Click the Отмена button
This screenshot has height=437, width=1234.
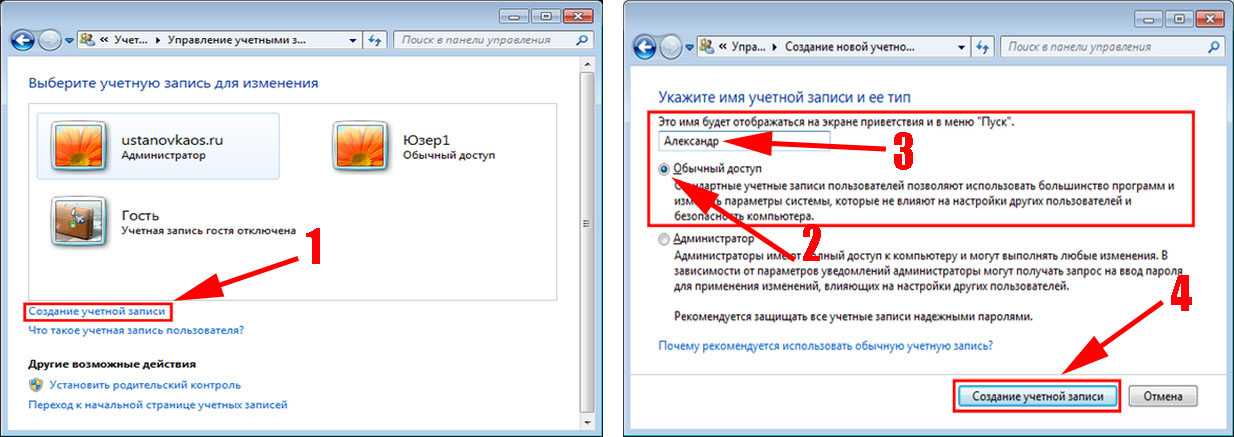click(x=1163, y=396)
